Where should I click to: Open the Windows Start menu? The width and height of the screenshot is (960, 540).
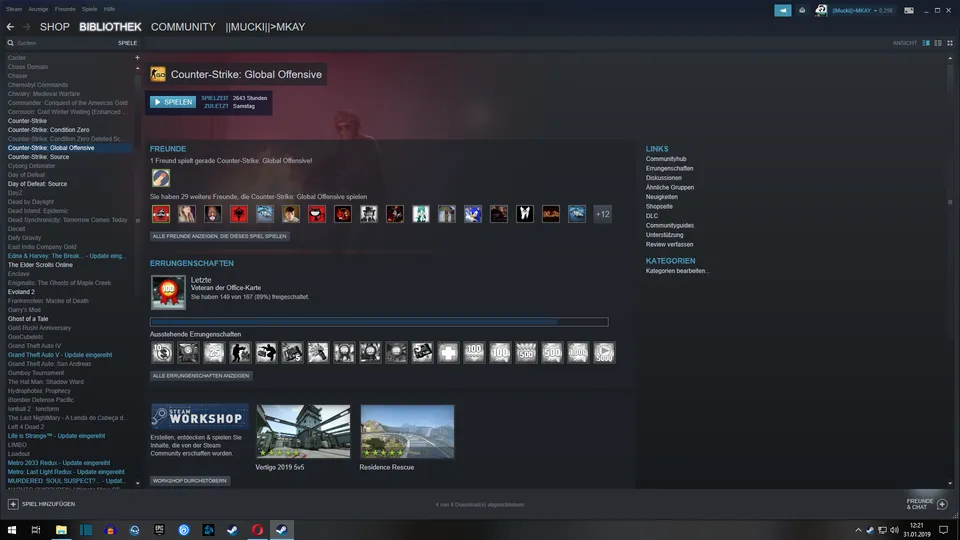click(12, 530)
